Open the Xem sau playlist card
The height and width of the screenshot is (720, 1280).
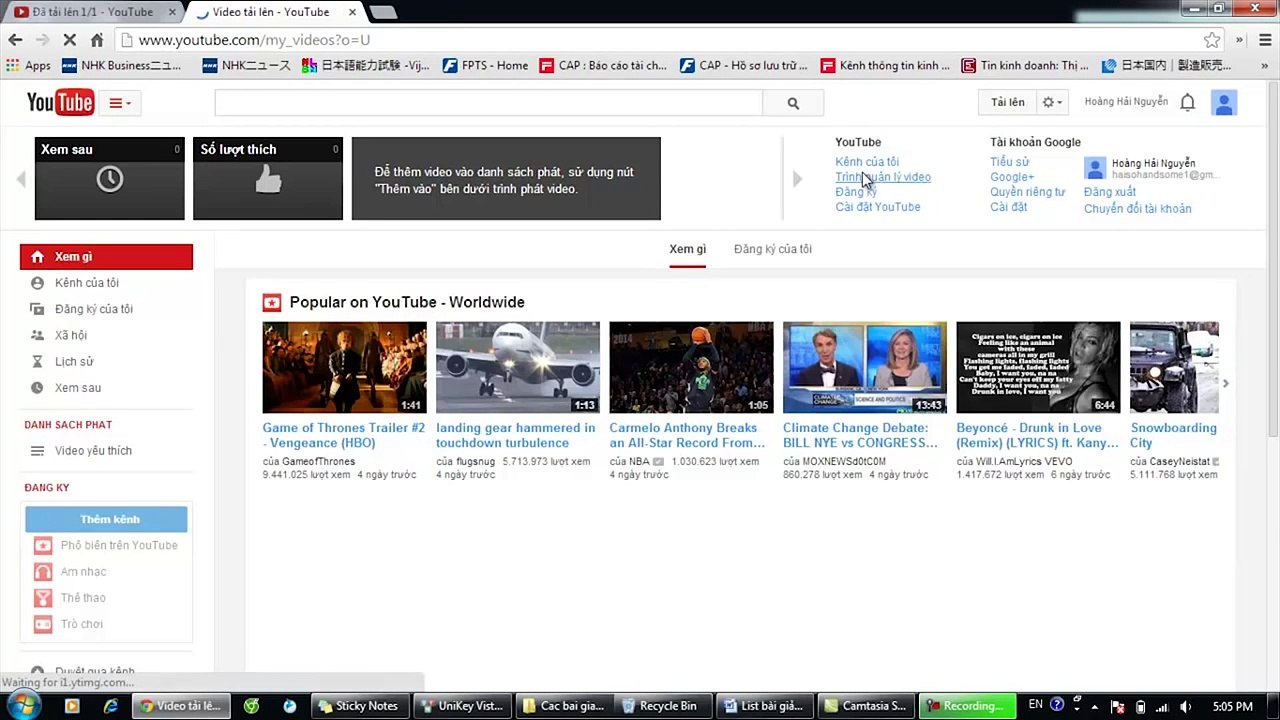pos(110,178)
